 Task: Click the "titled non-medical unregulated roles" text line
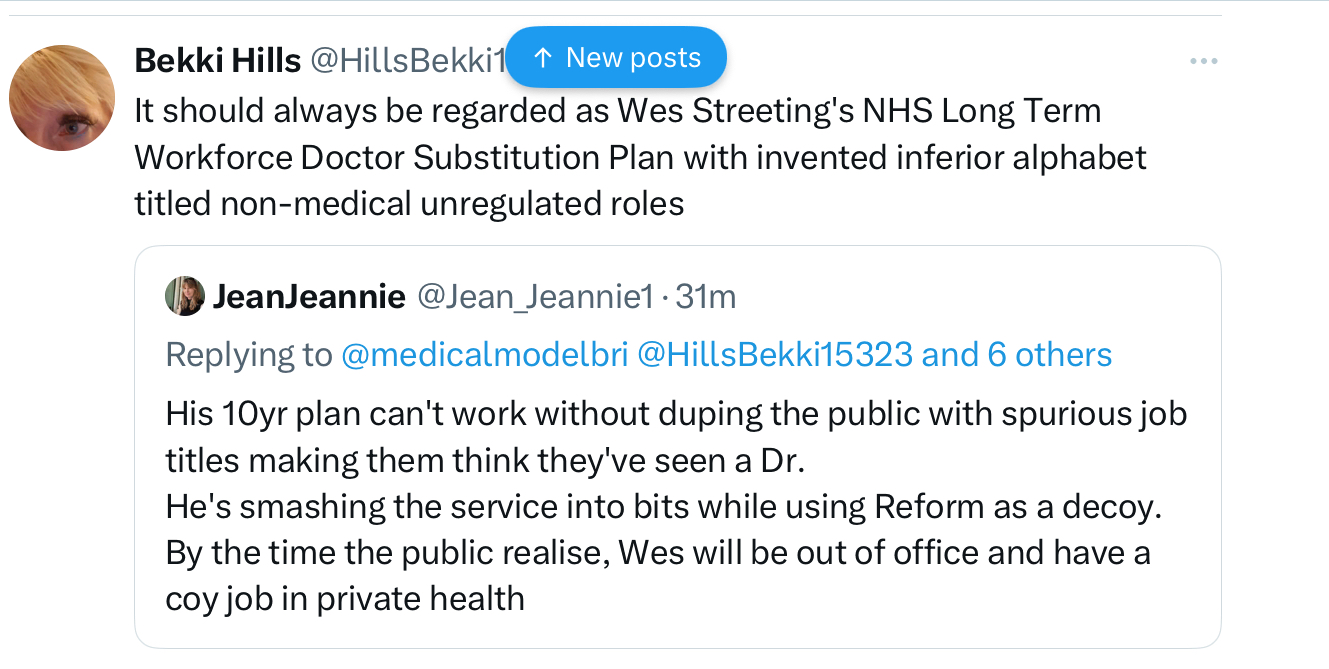409,204
